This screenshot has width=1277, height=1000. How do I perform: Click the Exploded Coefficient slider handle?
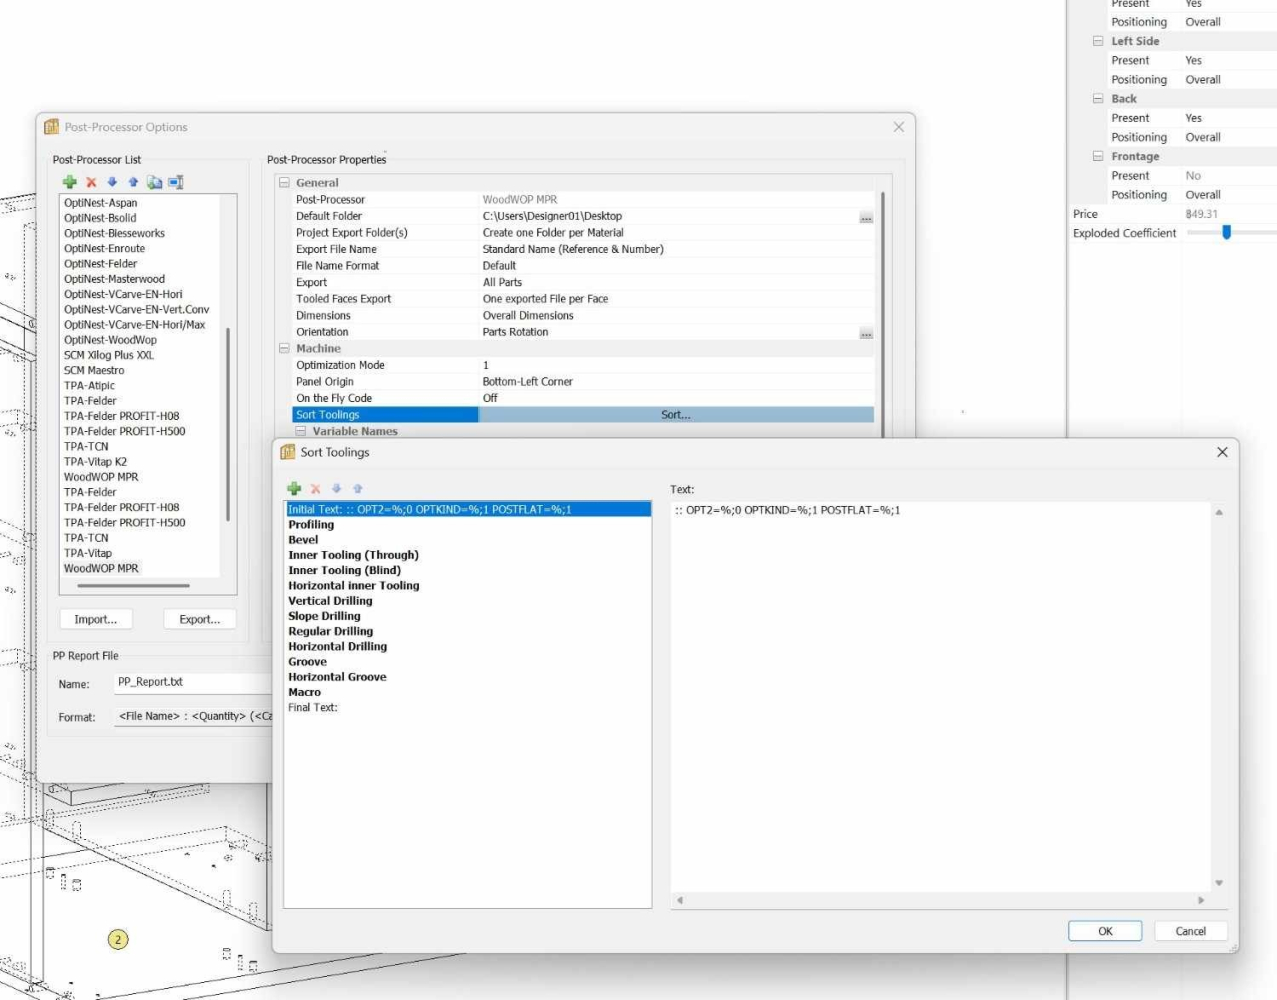tap(1226, 233)
